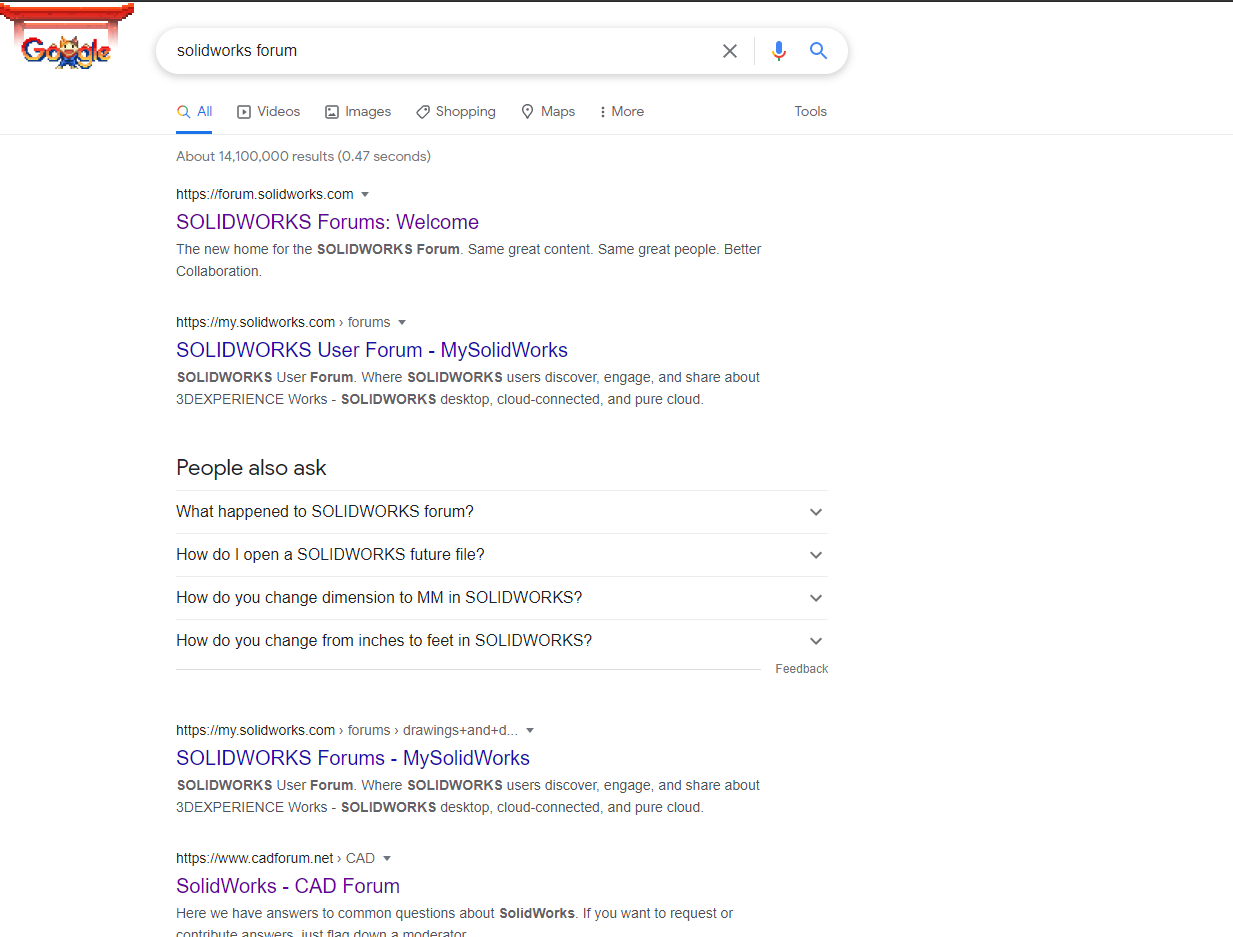The image size is (1233, 937).
Task: Click the Feedback link under People also ask
Action: click(x=801, y=669)
